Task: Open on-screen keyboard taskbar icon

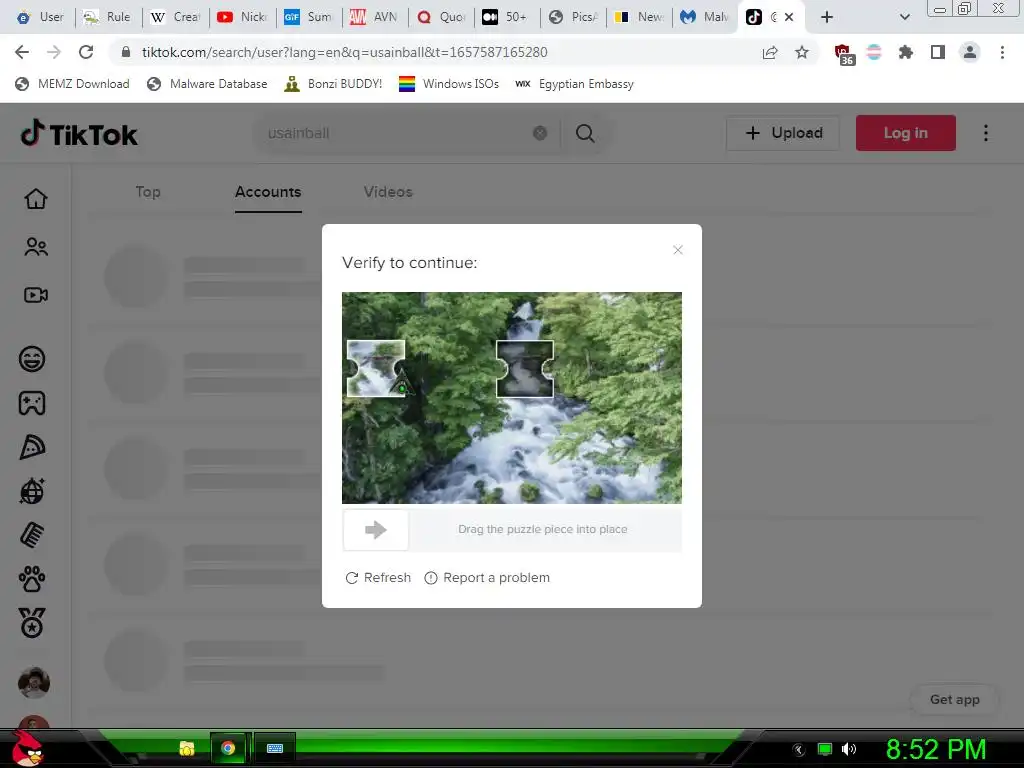Action: 275,748
